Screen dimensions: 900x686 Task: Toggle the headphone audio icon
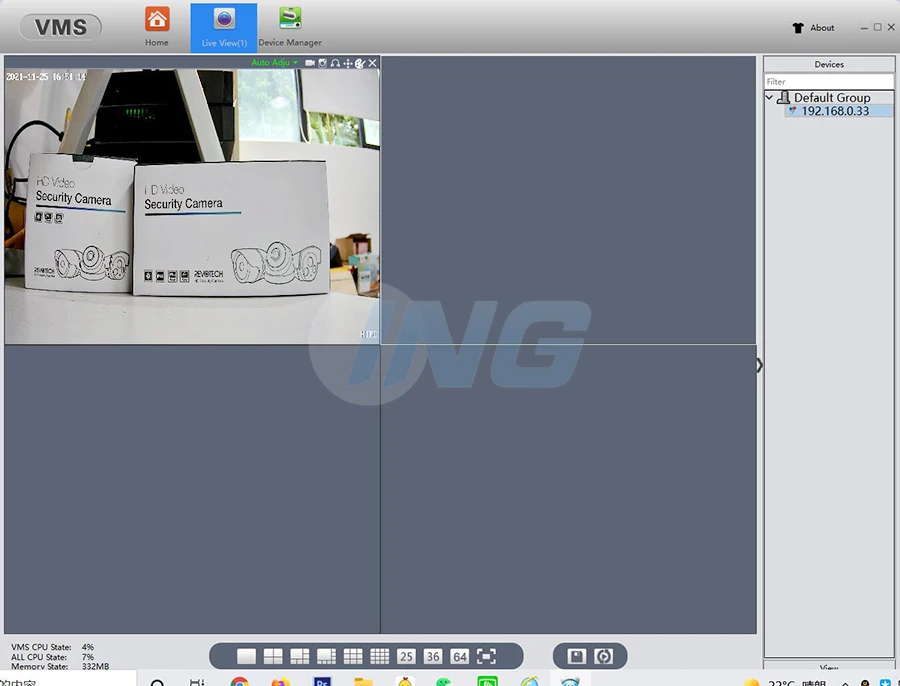[335, 63]
